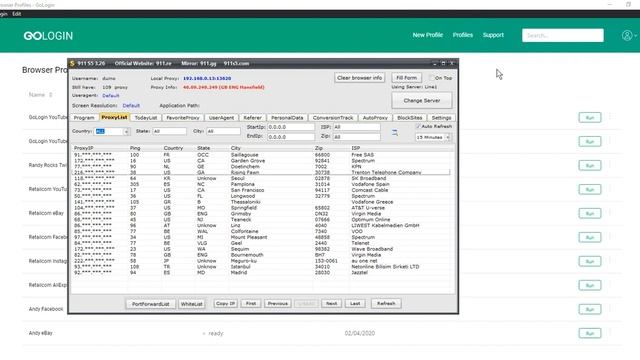Go to the Referer tab
640x360 pixels.
252,118
